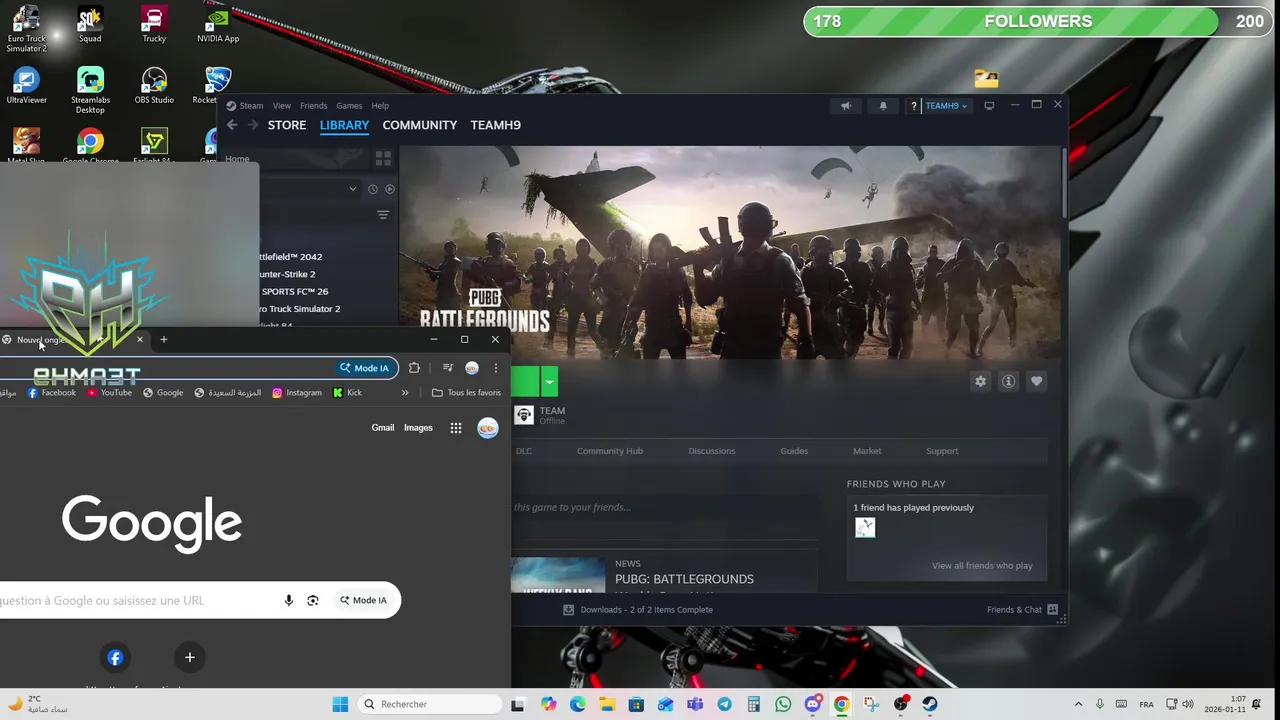The width and height of the screenshot is (1280, 720).
Task: Open Chrome extensions puzzle icon
Action: tap(414, 368)
